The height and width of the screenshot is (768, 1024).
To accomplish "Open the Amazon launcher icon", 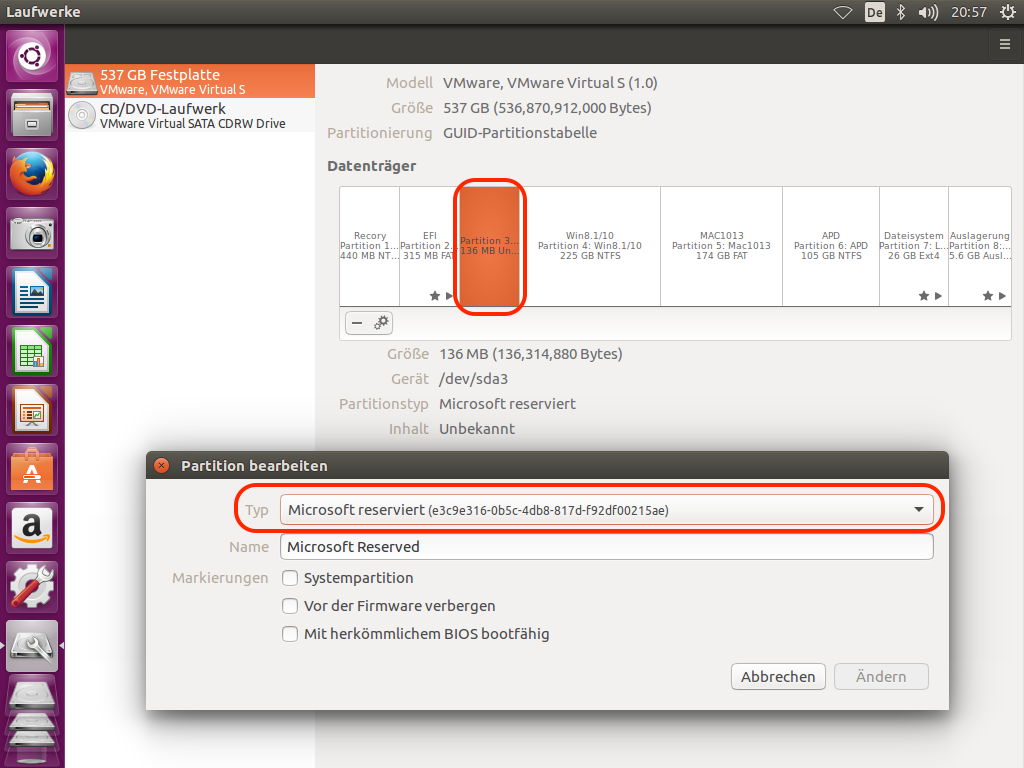I will point(32,528).
